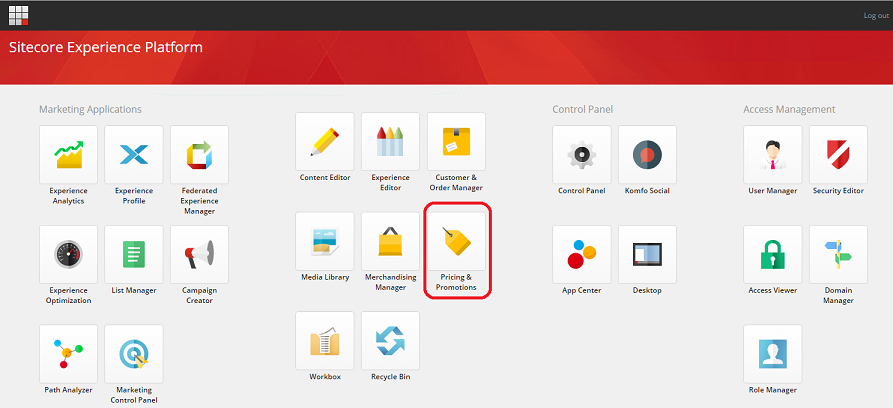
Task: Launch Merchandising Manager
Action: click(391, 241)
